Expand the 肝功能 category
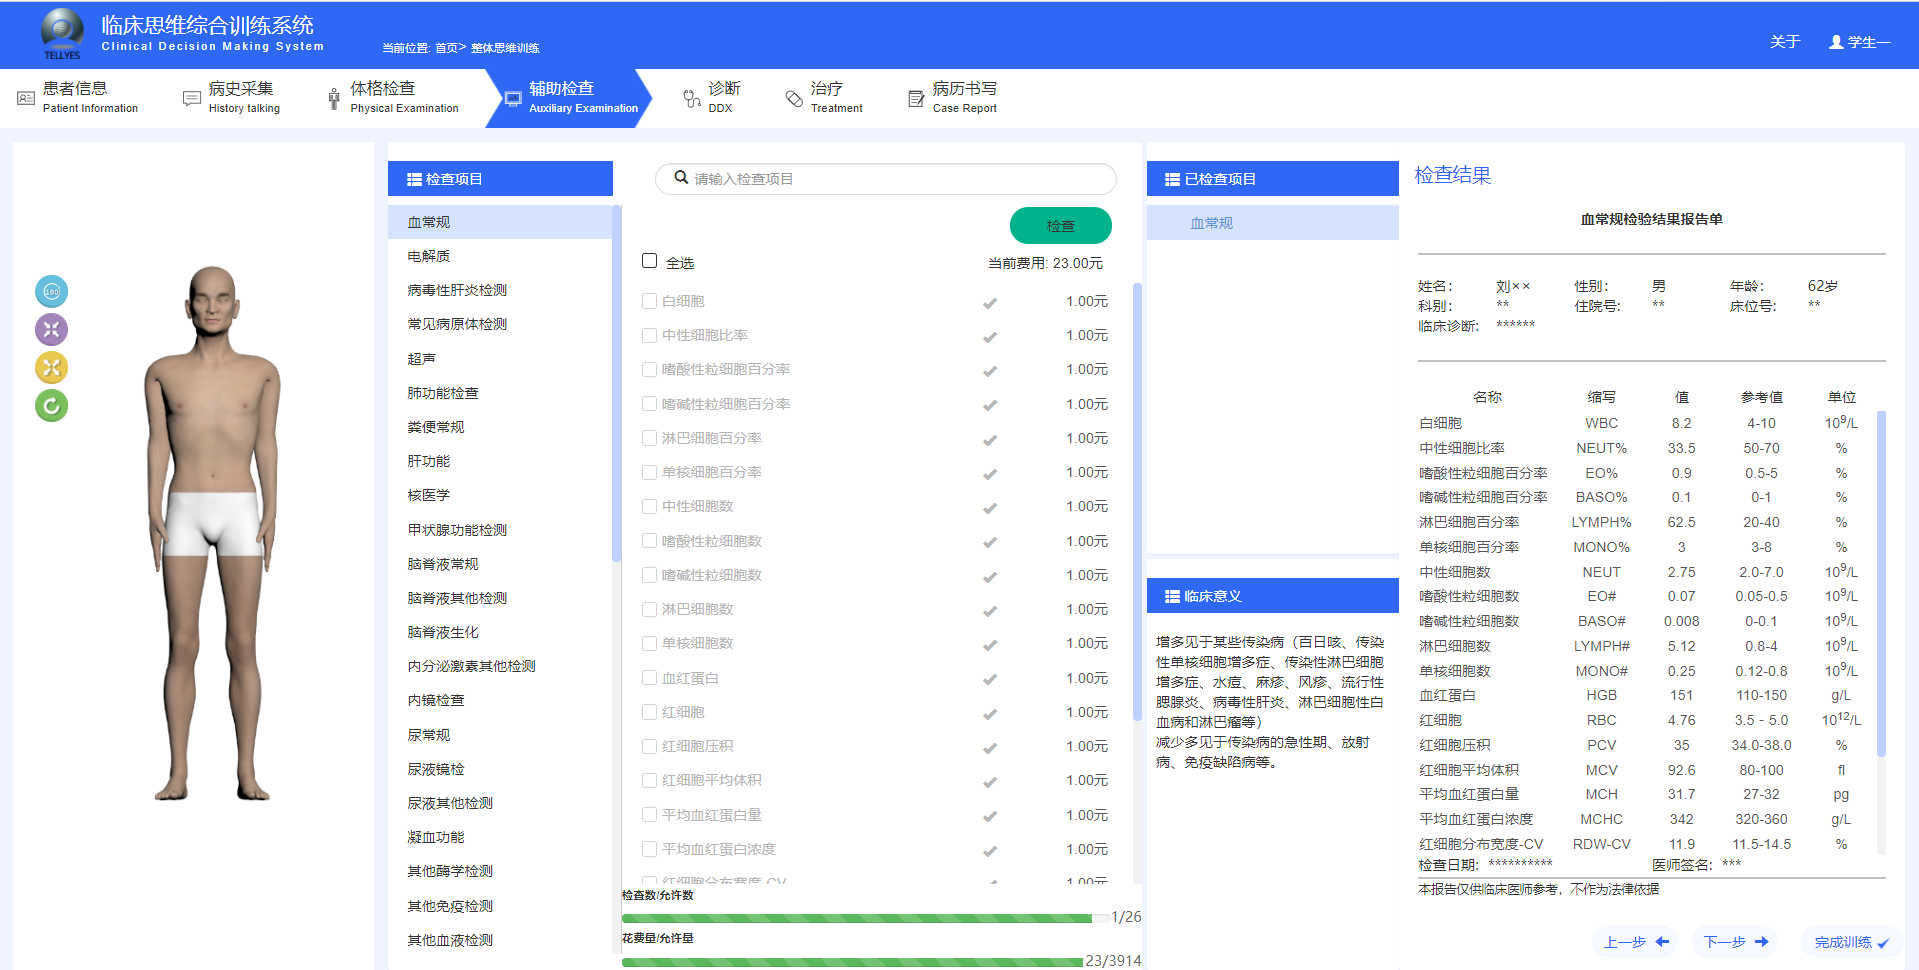The height and width of the screenshot is (970, 1919). [429, 461]
